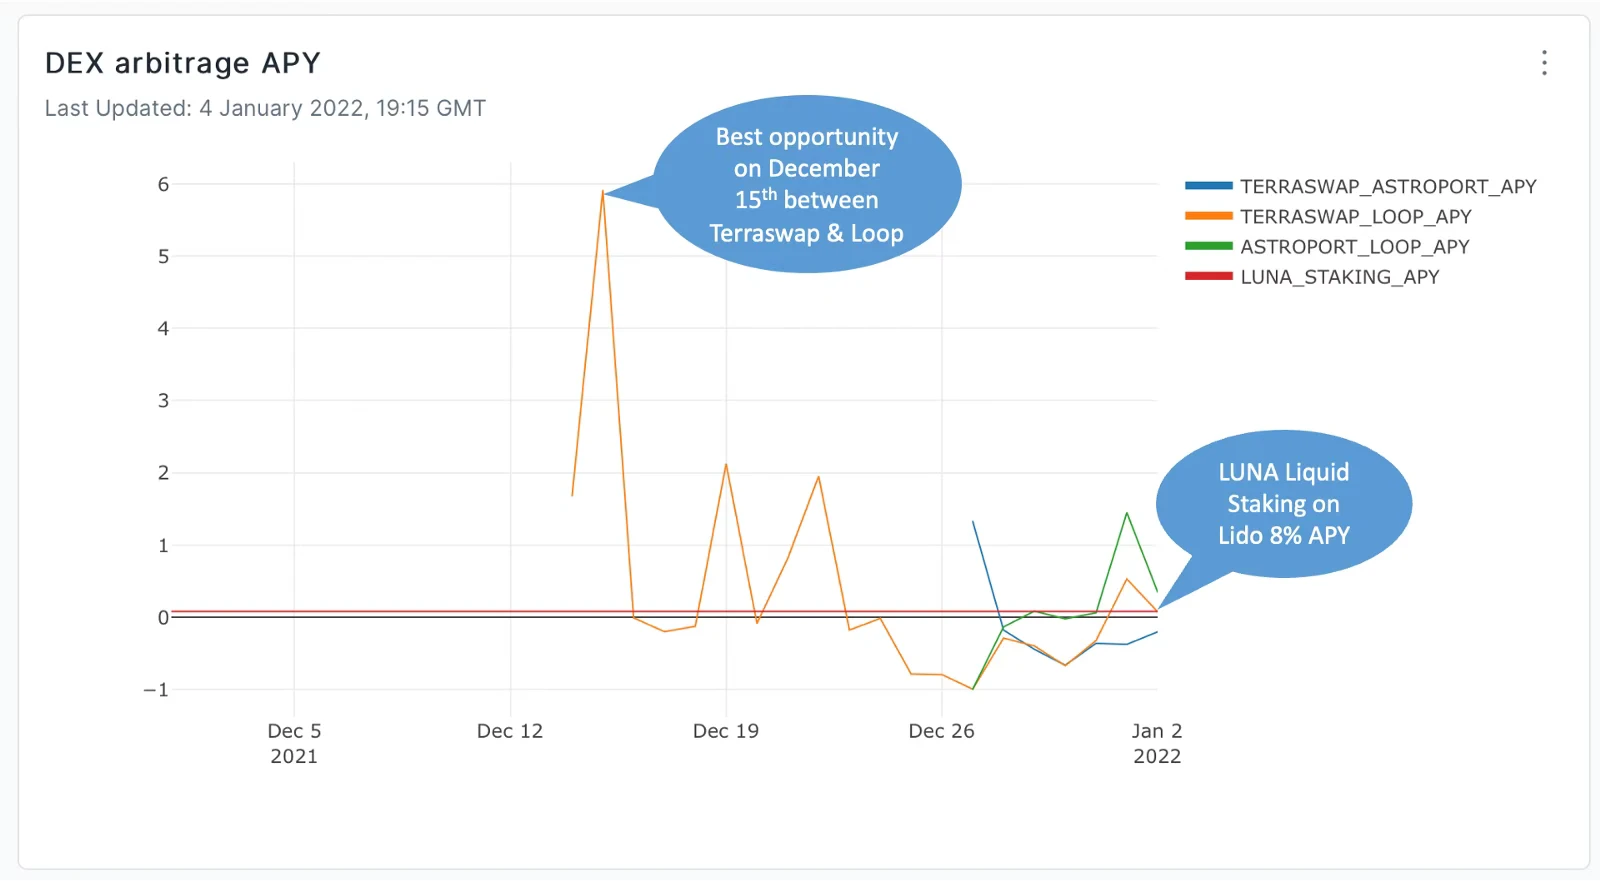Viewport: 1600px width, 881px height.
Task: Toggle the ASTROPORT_LOOP_APY legend label
Action: point(1354,247)
